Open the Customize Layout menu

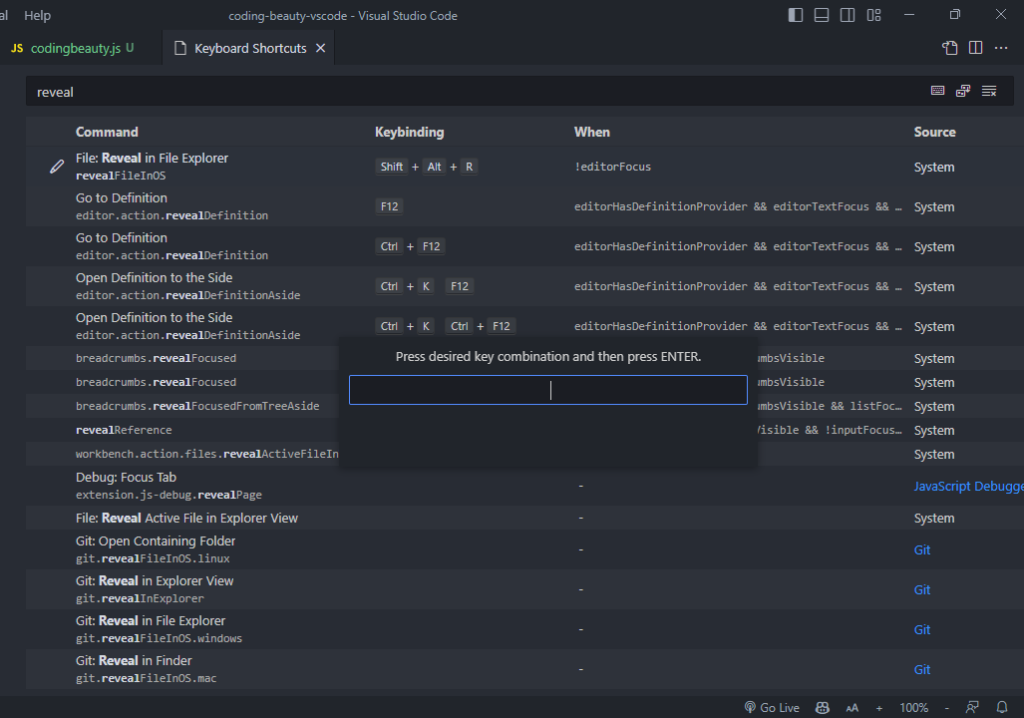point(874,15)
